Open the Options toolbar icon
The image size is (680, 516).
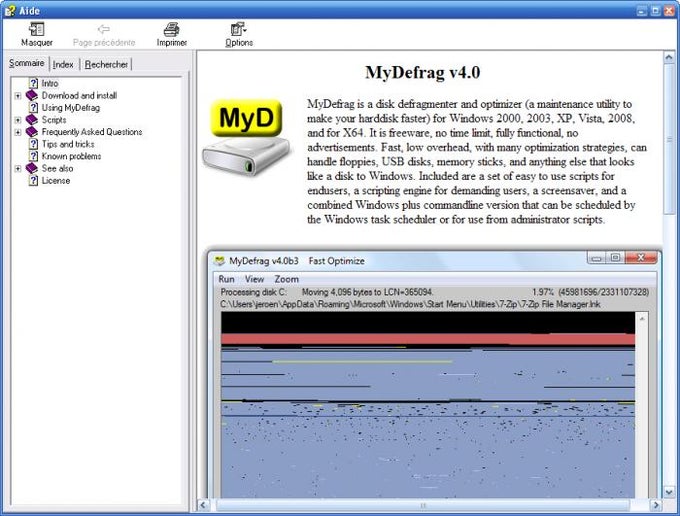239,29
